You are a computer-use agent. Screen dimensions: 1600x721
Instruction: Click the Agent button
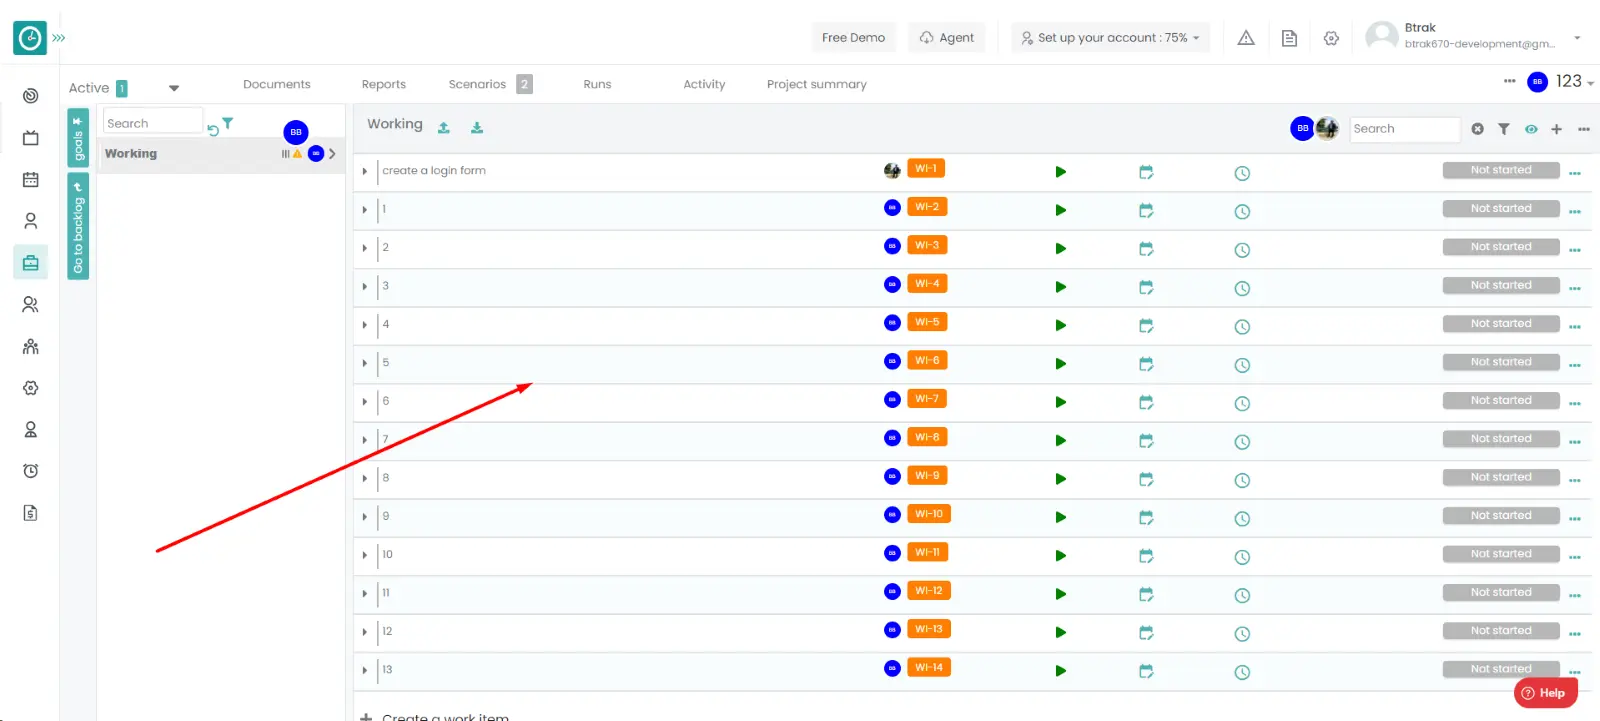(x=946, y=38)
